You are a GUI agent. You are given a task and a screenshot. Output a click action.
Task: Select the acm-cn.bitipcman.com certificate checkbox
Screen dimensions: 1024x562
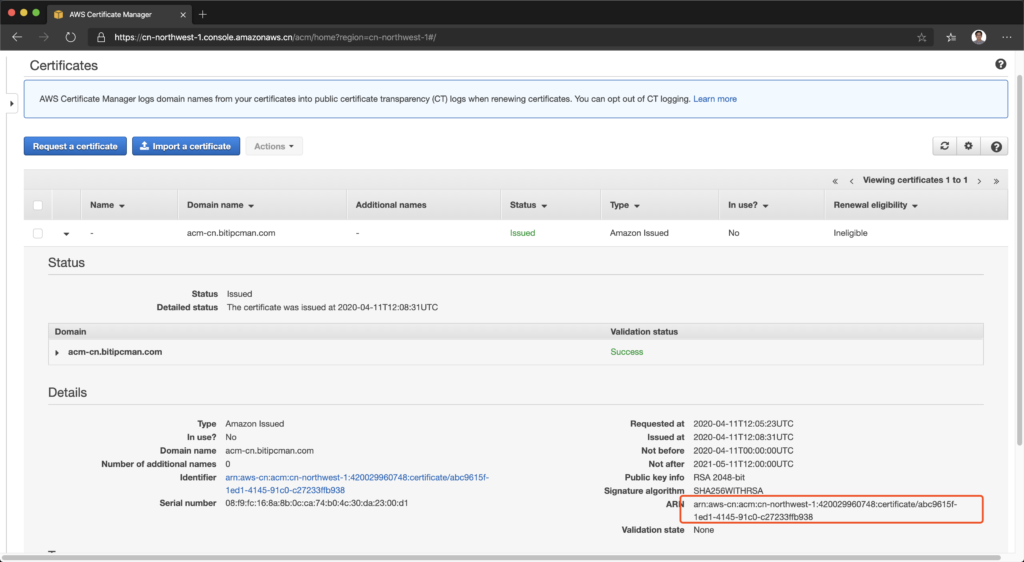coord(38,233)
